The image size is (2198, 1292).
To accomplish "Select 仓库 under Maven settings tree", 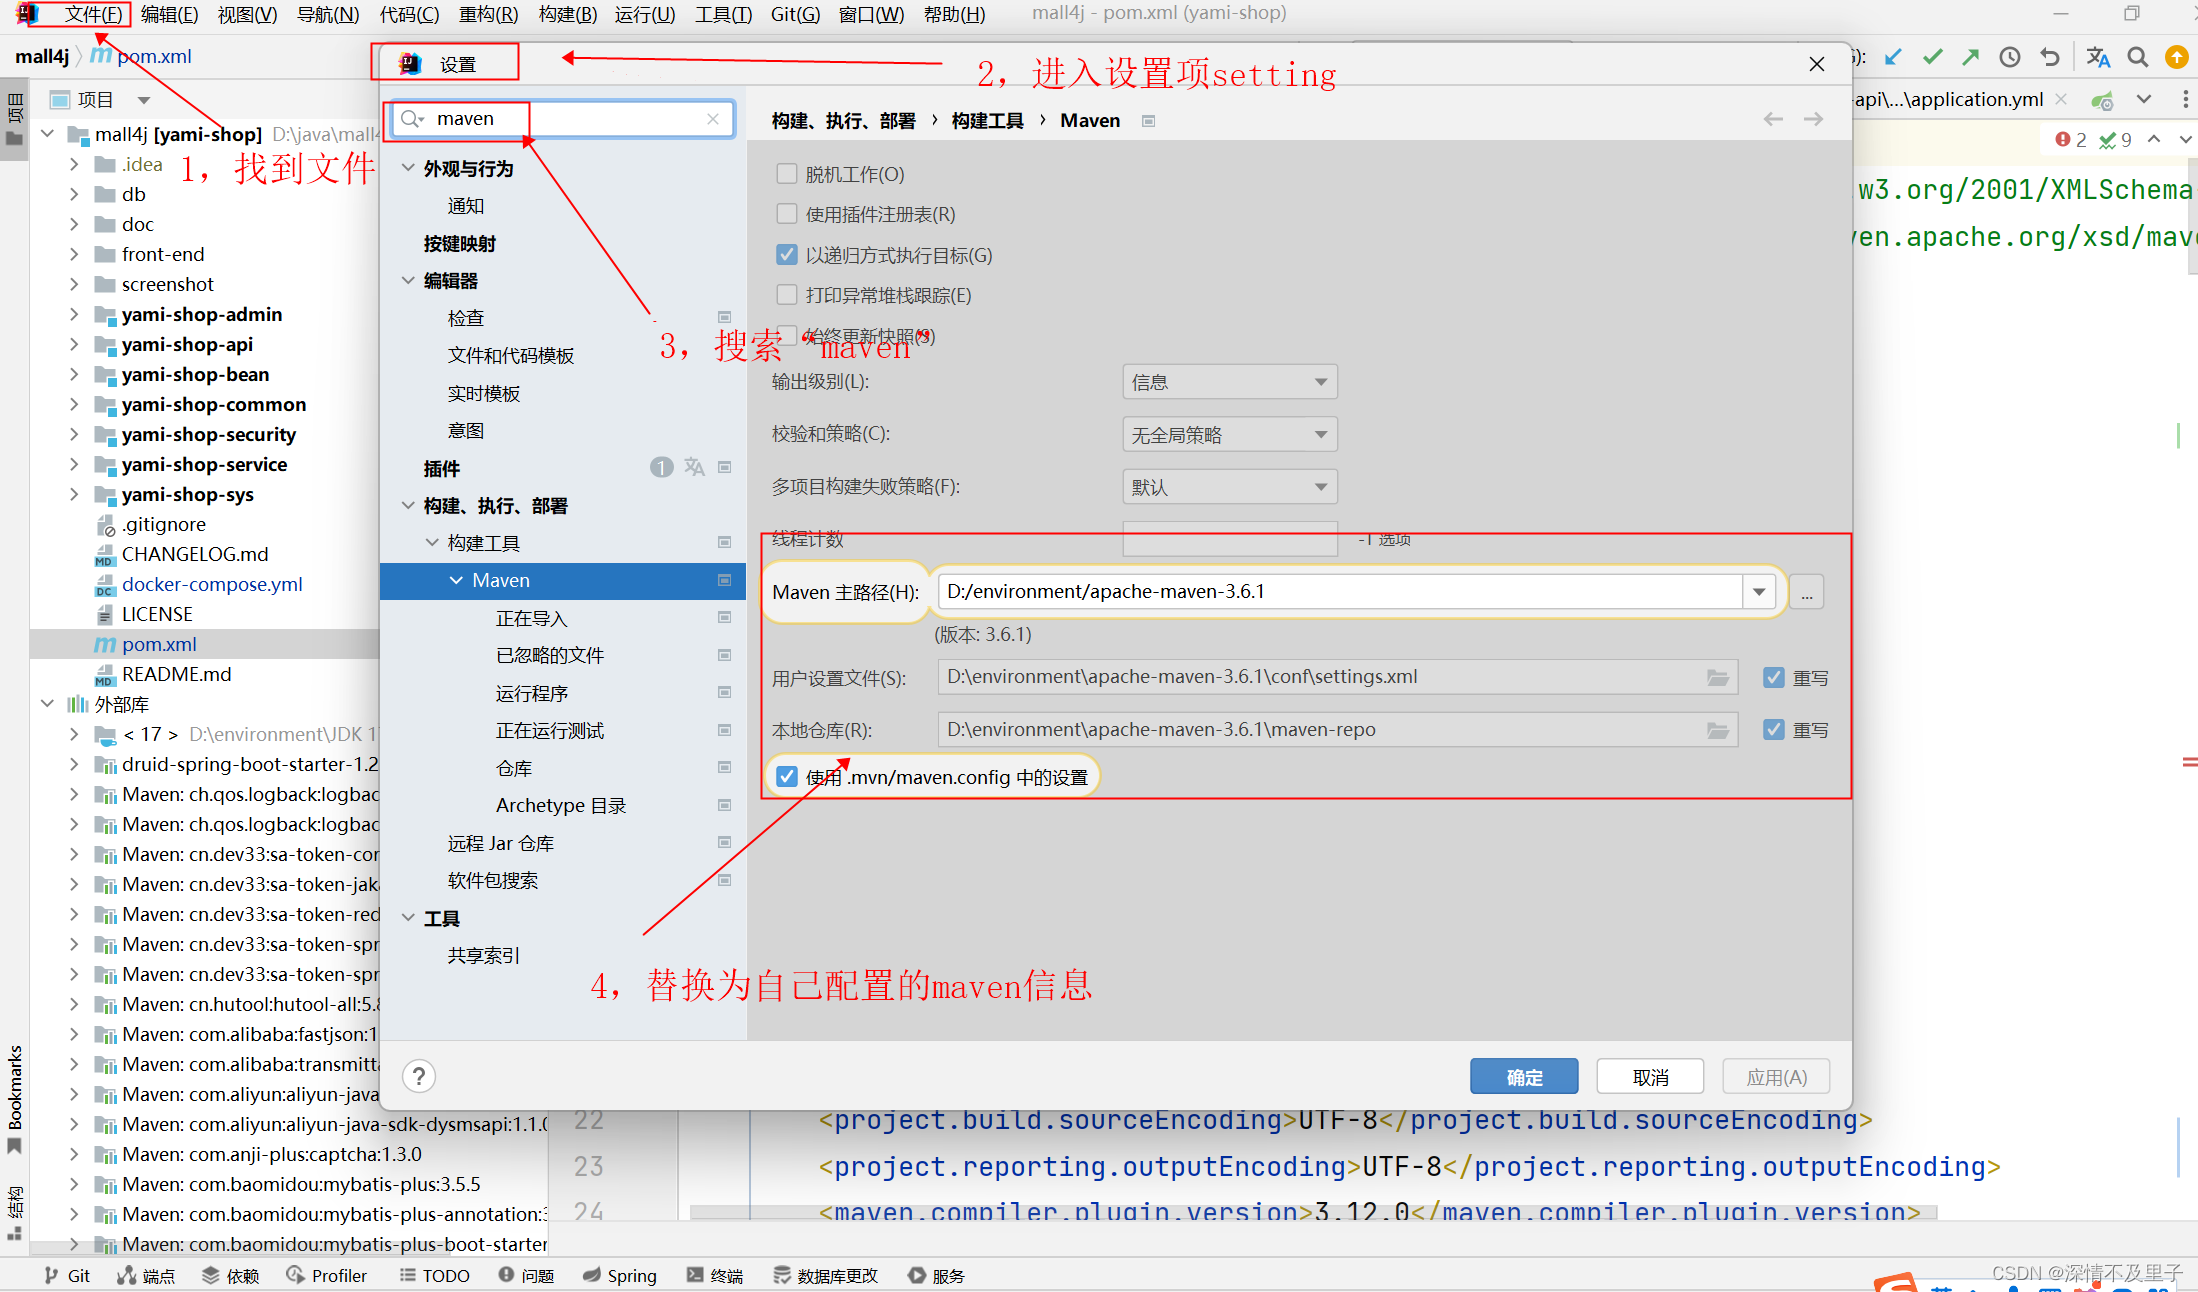I will coord(514,768).
